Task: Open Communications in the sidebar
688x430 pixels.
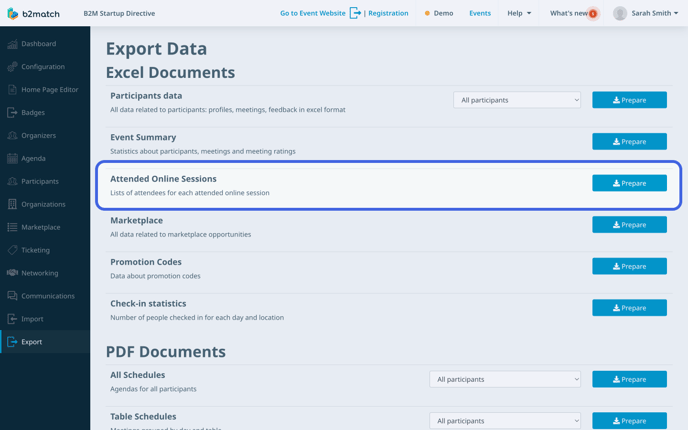Action: click(45, 296)
